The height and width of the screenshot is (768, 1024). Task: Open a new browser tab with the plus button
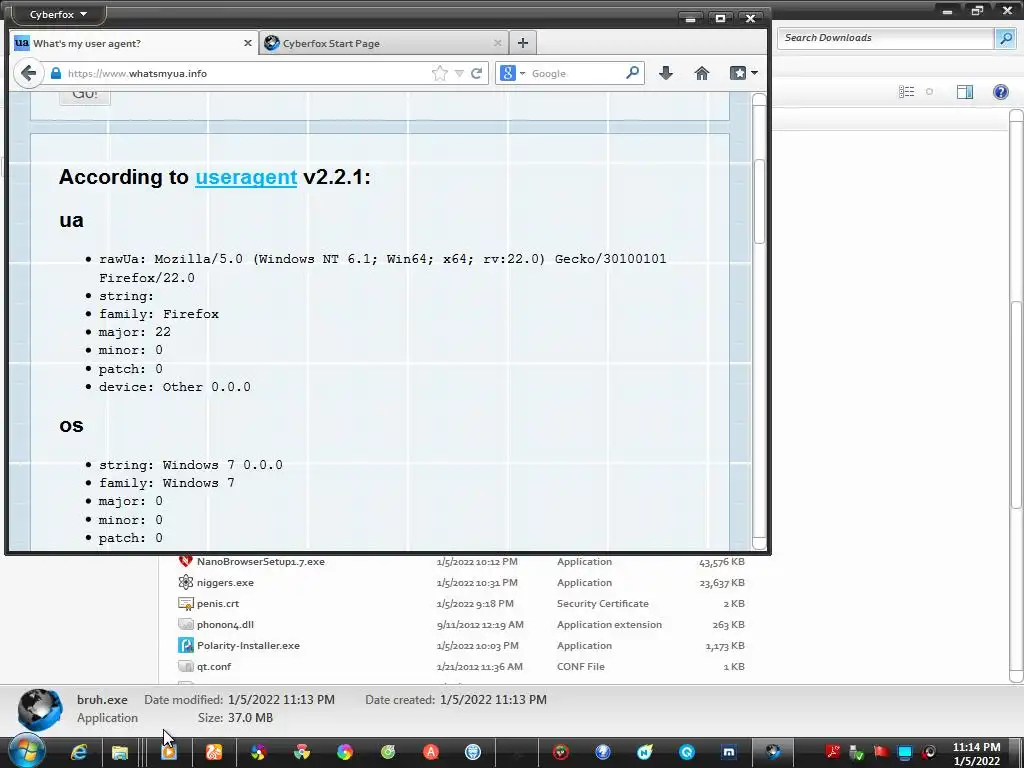tap(522, 43)
